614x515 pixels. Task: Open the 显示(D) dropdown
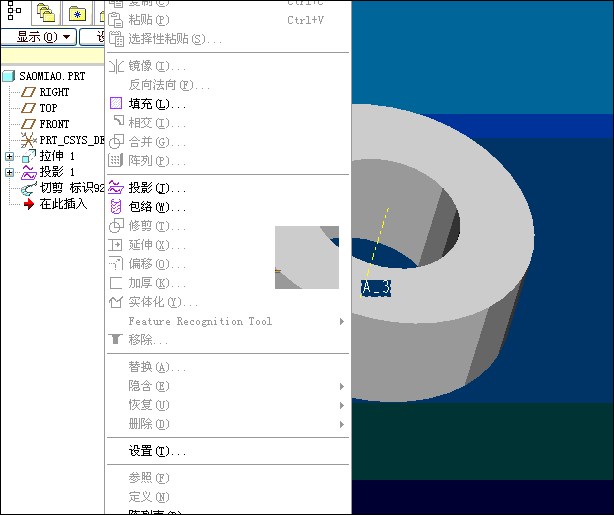[39, 37]
